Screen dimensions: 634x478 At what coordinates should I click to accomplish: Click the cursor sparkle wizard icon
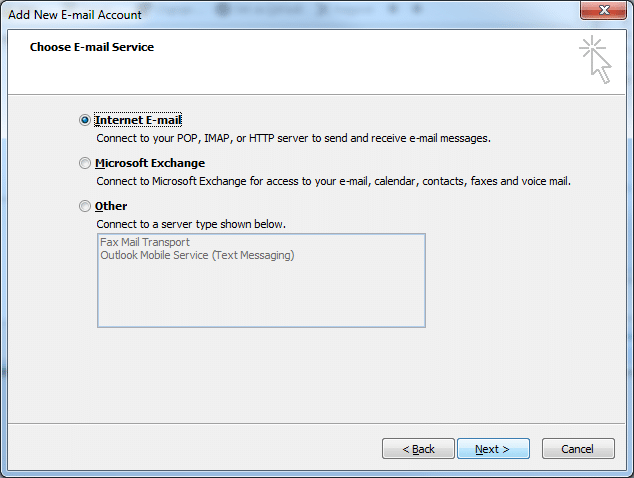click(x=595, y=60)
